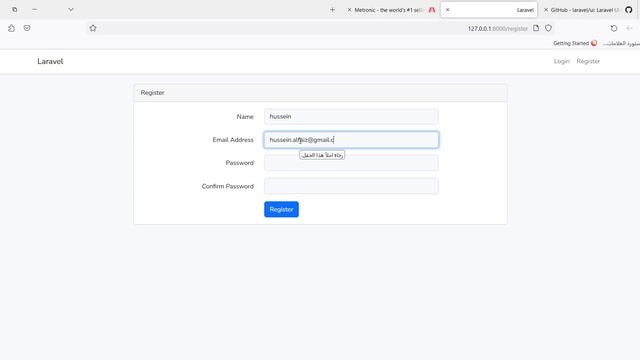Click the Confirm Password label
The image size is (640, 360).
click(x=228, y=186)
